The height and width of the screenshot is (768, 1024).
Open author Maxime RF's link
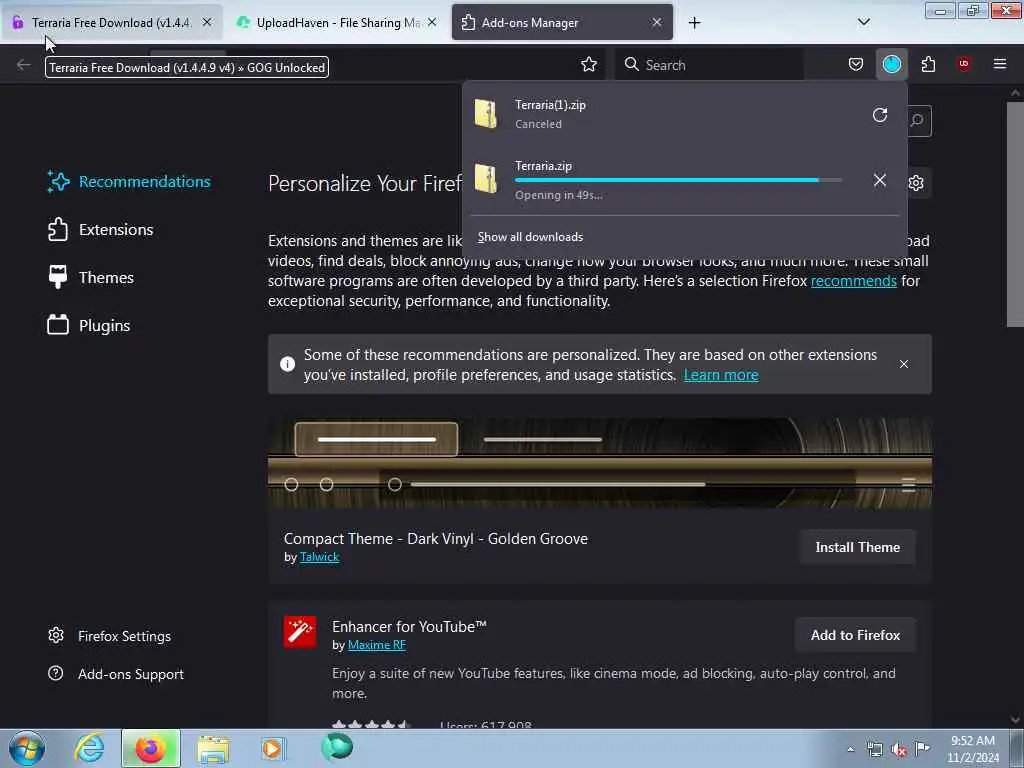(x=377, y=645)
